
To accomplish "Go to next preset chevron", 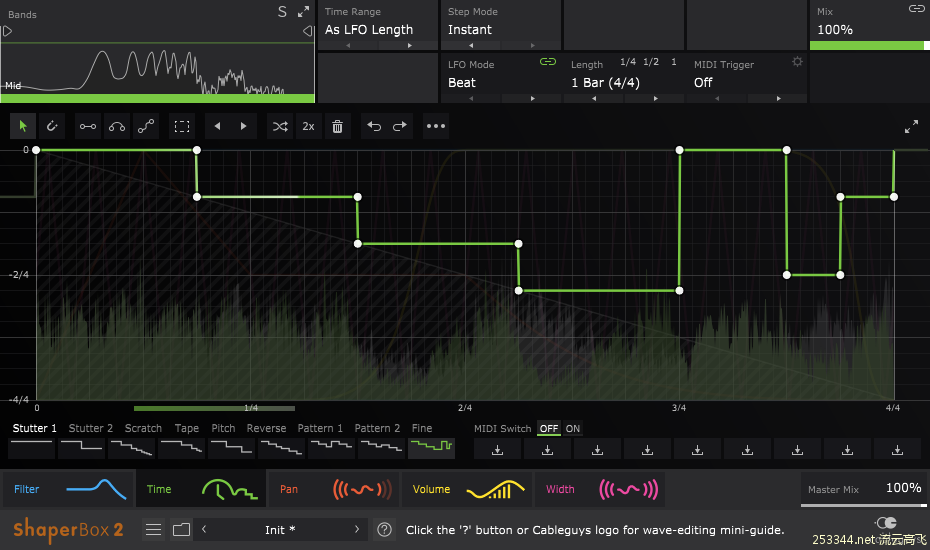I will 356,529.
